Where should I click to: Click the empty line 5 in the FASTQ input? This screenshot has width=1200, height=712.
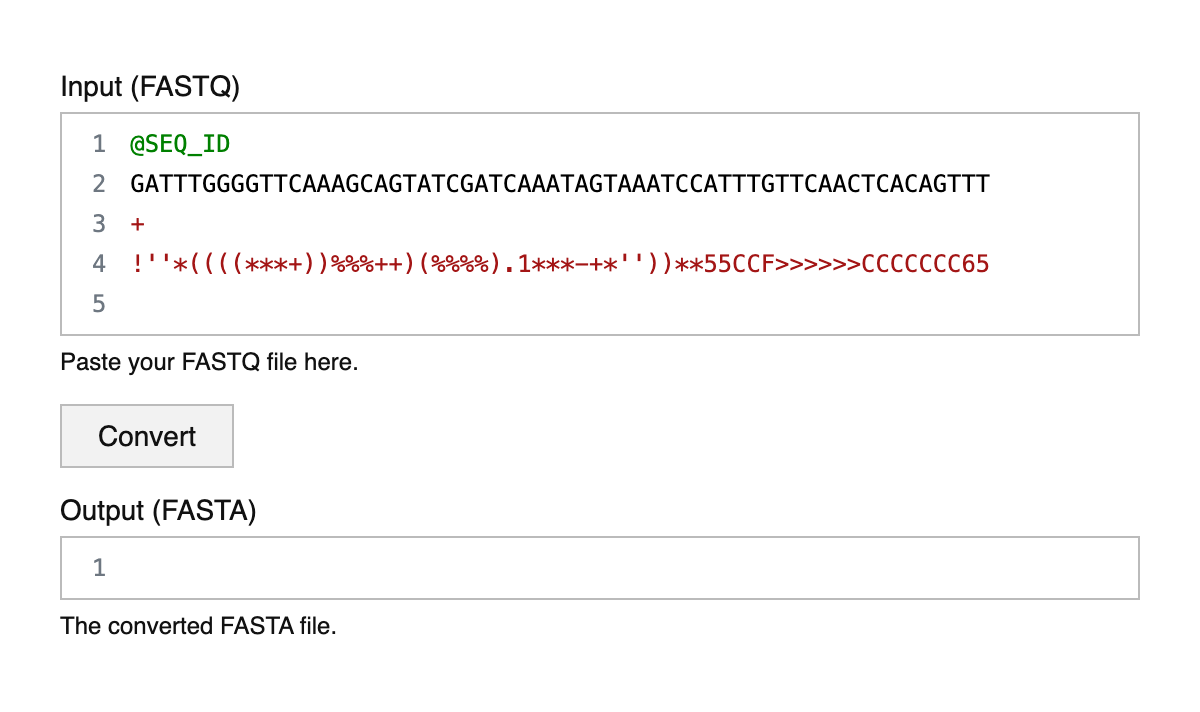(600, 304)
